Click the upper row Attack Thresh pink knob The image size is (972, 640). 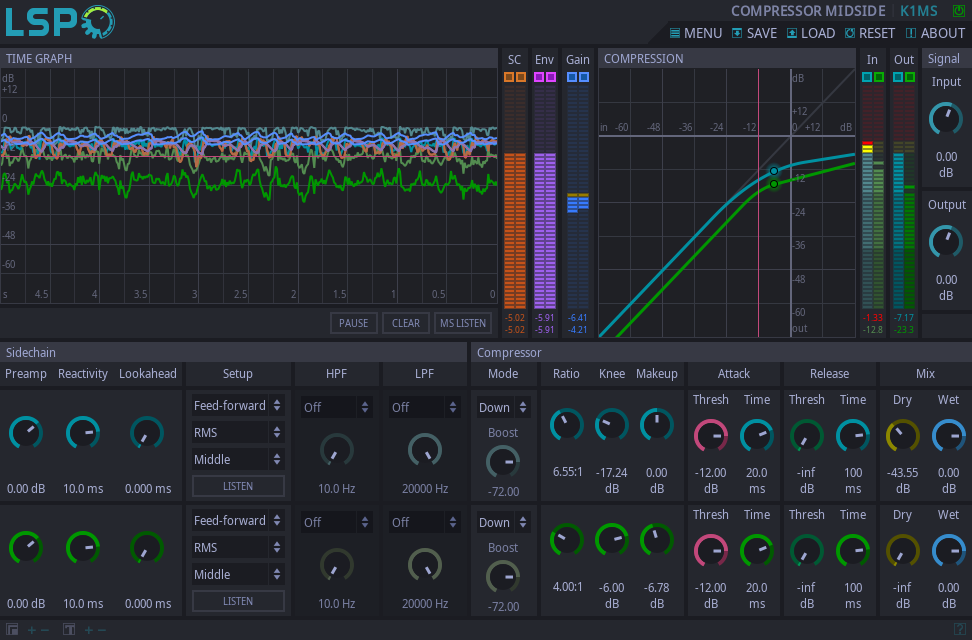[710, 436]
